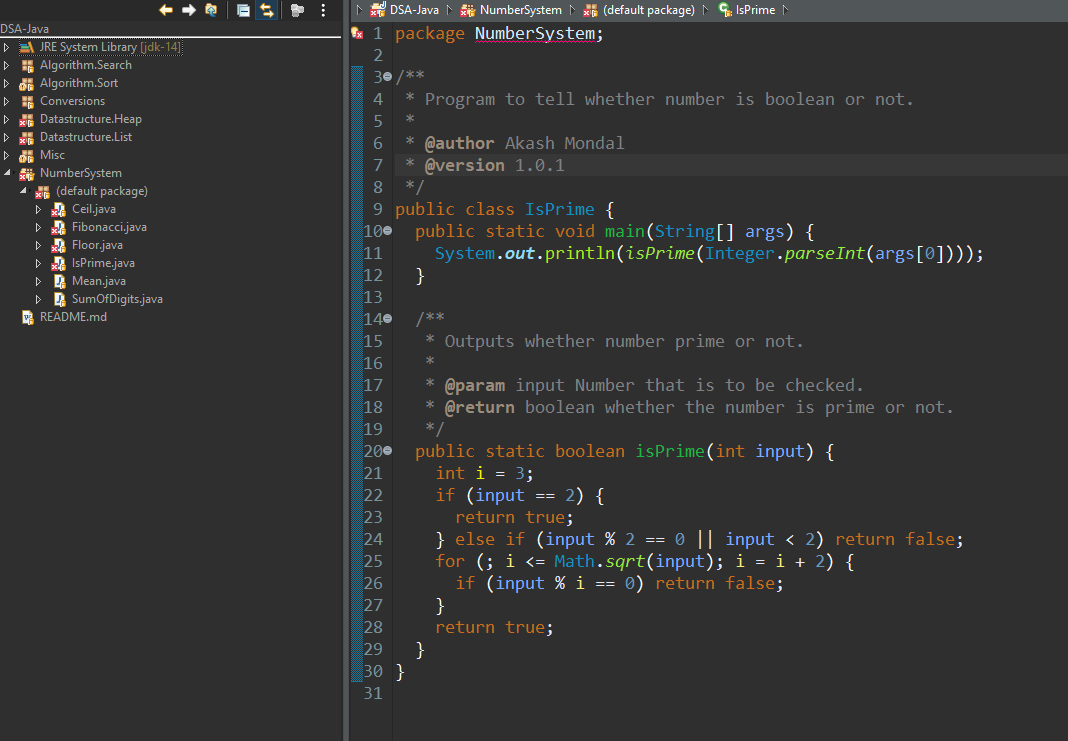
Task: Expand the IsPrime.java tree node
Action: pyautogui.click(x=39, y=263)
